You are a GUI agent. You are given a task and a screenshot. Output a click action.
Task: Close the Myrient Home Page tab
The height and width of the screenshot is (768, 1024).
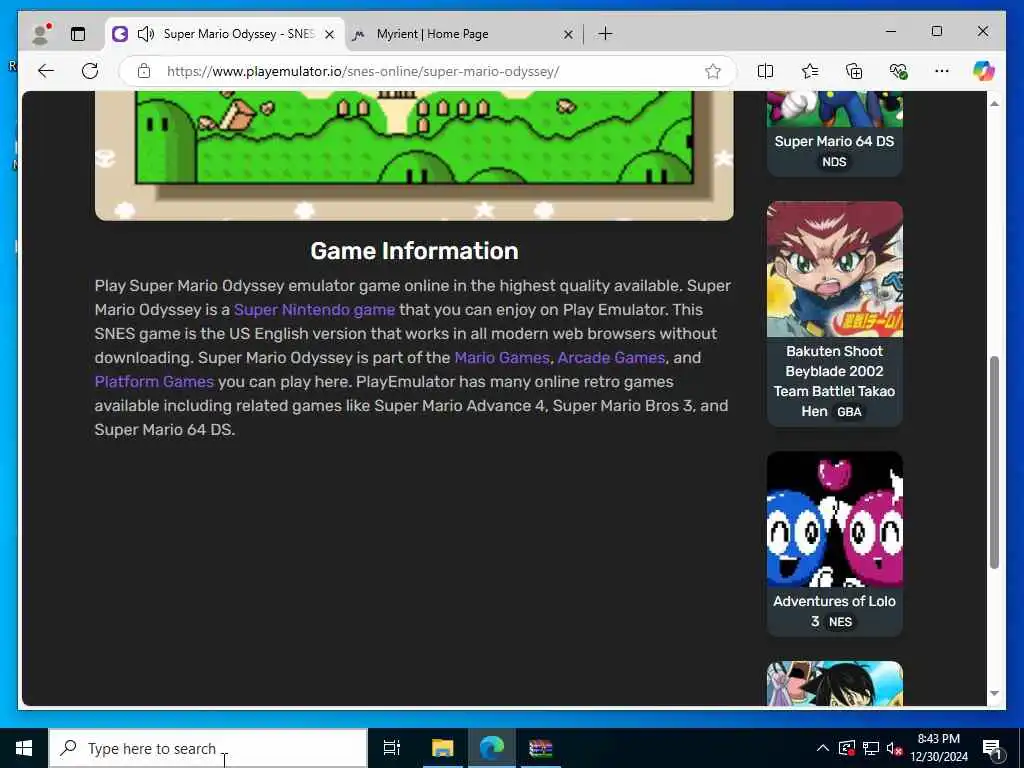[x=568, y=34]
